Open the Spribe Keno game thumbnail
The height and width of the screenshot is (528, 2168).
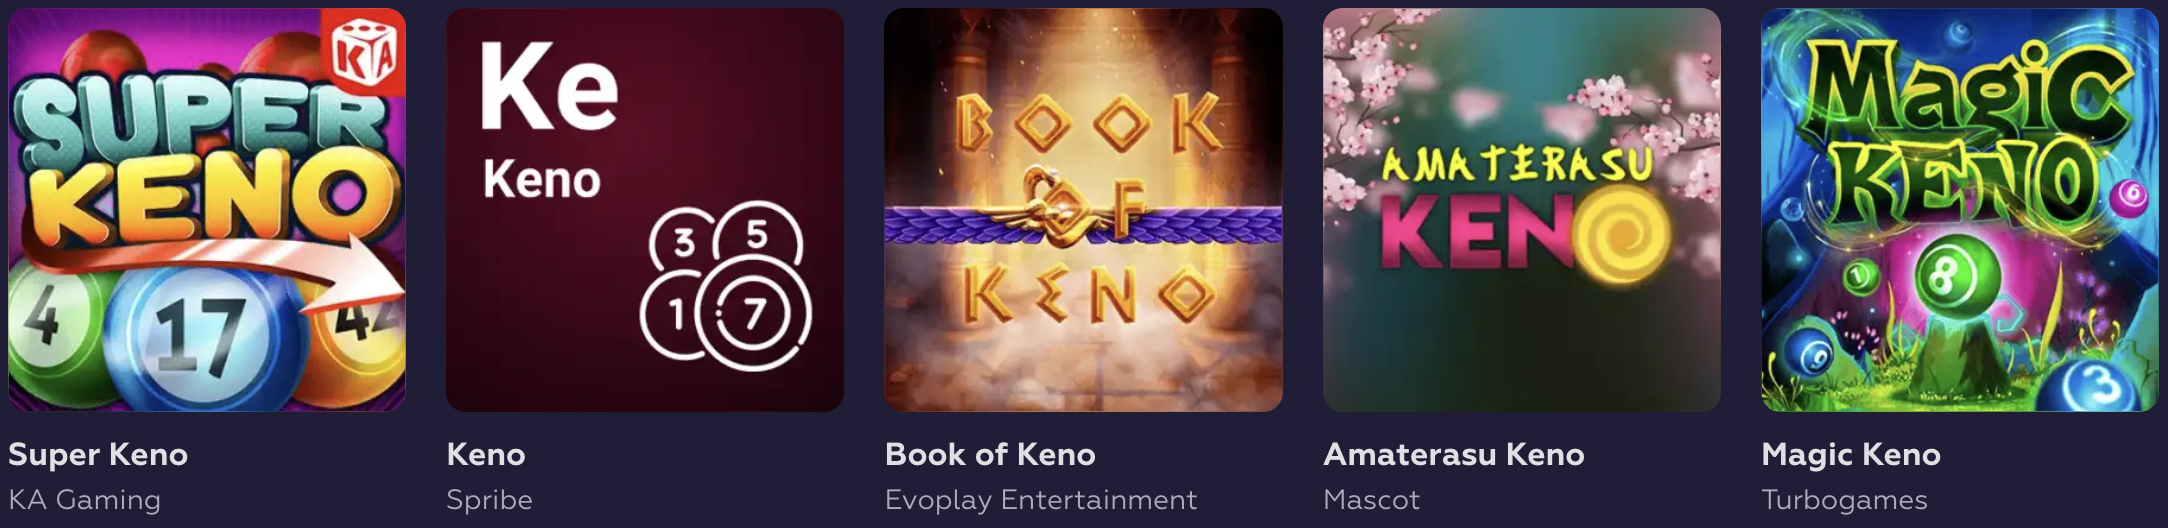(x=645, y=210)
